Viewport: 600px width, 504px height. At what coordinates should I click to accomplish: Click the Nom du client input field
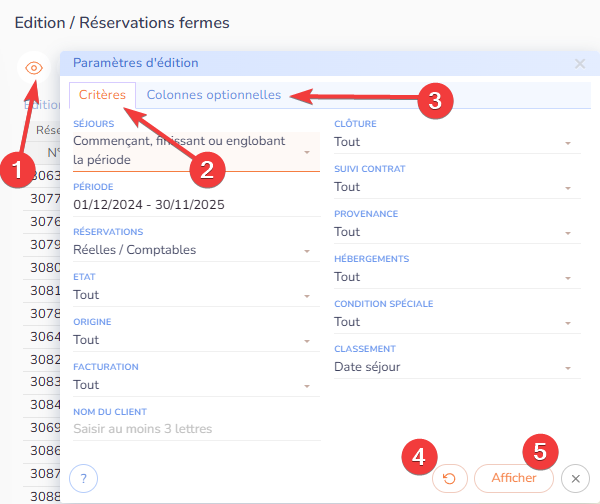point(195,429)
